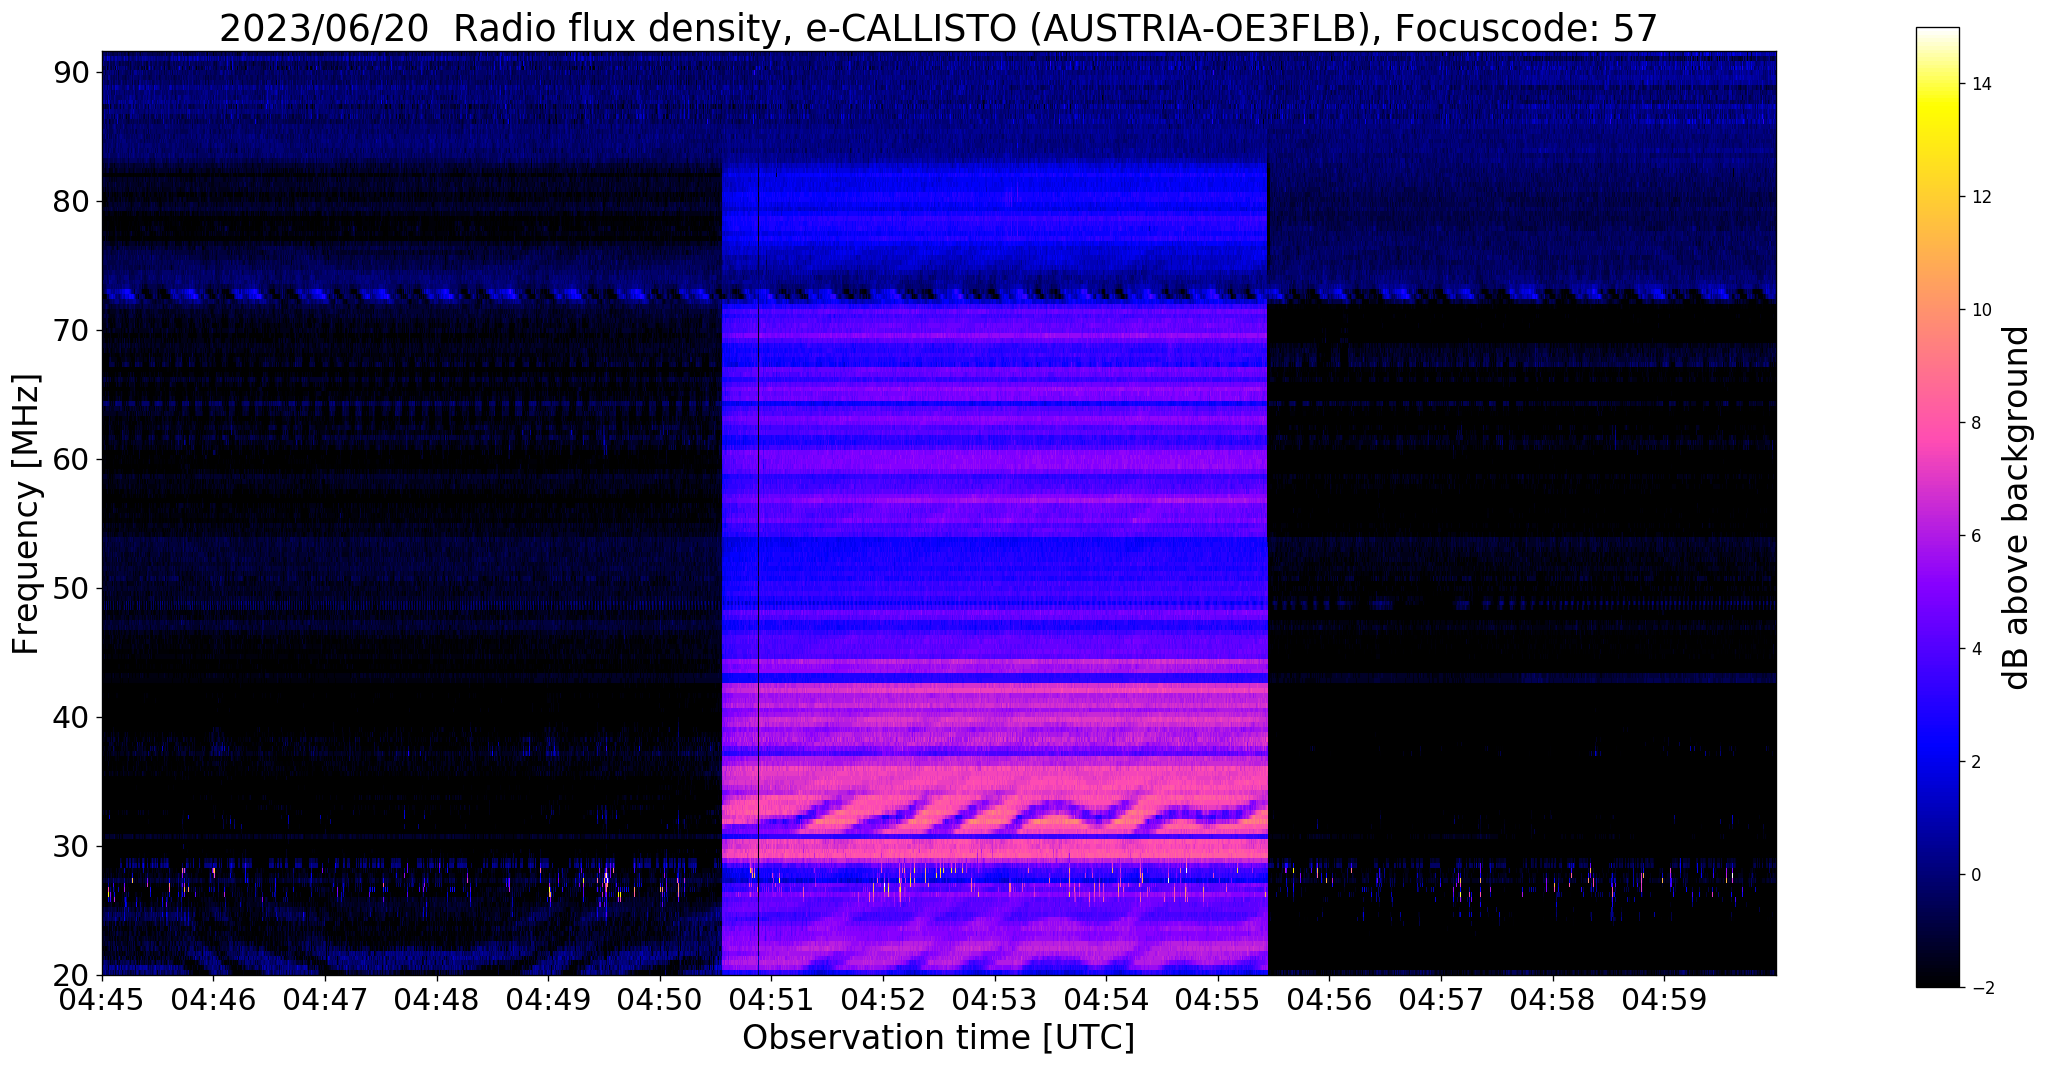Click the 04:55 time tick label
The width and height of the screenshot is (2047, 1067).
pos(1218,999)
